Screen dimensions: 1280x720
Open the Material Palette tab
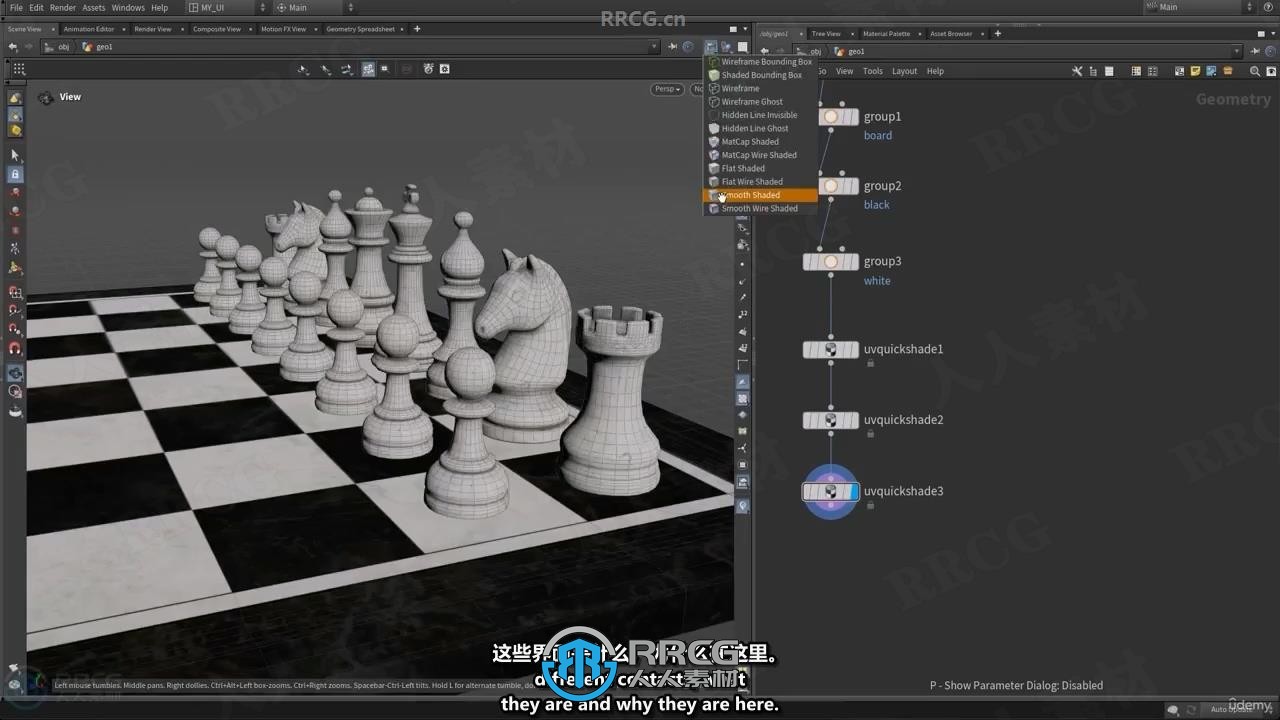tap(887, 34)
